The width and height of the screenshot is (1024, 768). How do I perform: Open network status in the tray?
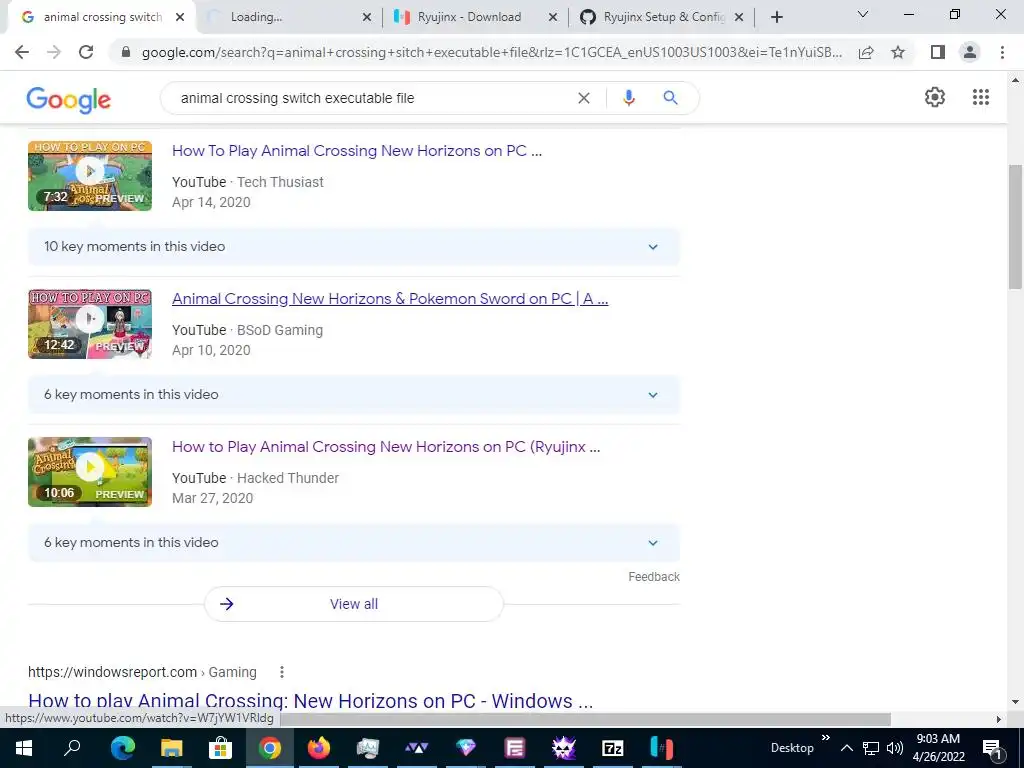pos(871,748)
